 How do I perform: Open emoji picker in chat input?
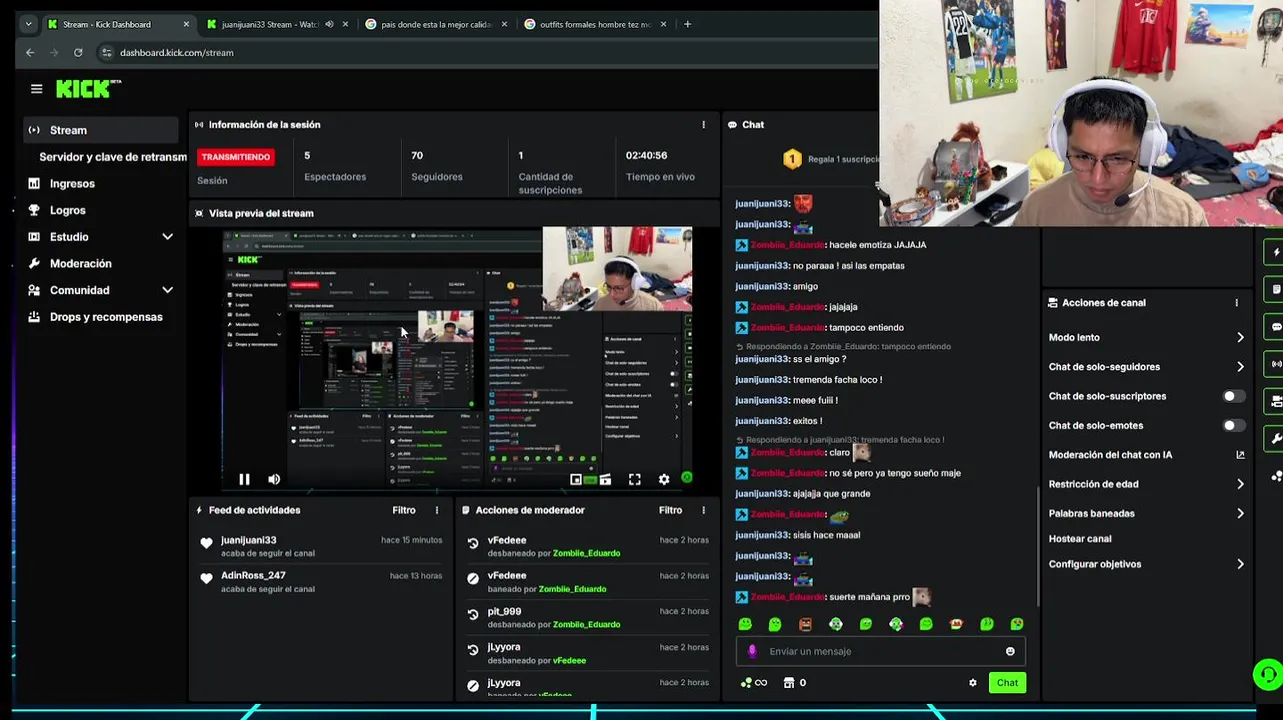[x=1010, y=651]
